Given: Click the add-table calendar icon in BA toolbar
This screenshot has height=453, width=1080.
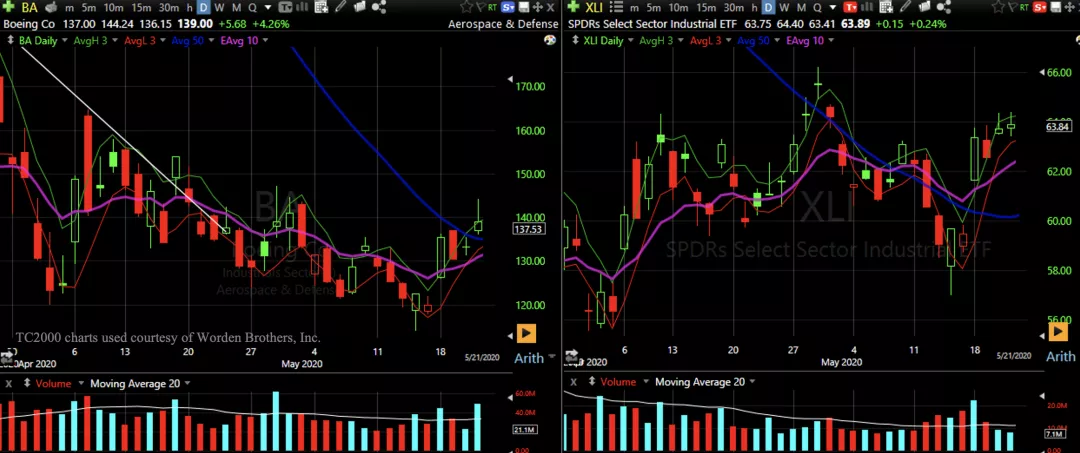Looking at the screenshot, I should point(321,7).
